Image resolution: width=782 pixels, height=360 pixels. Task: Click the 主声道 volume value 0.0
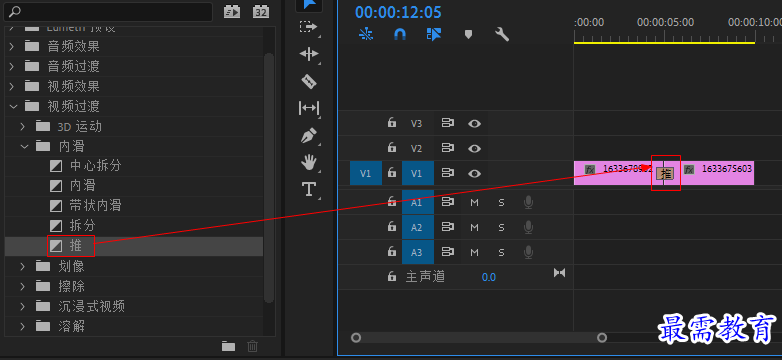tap(489, 277)
